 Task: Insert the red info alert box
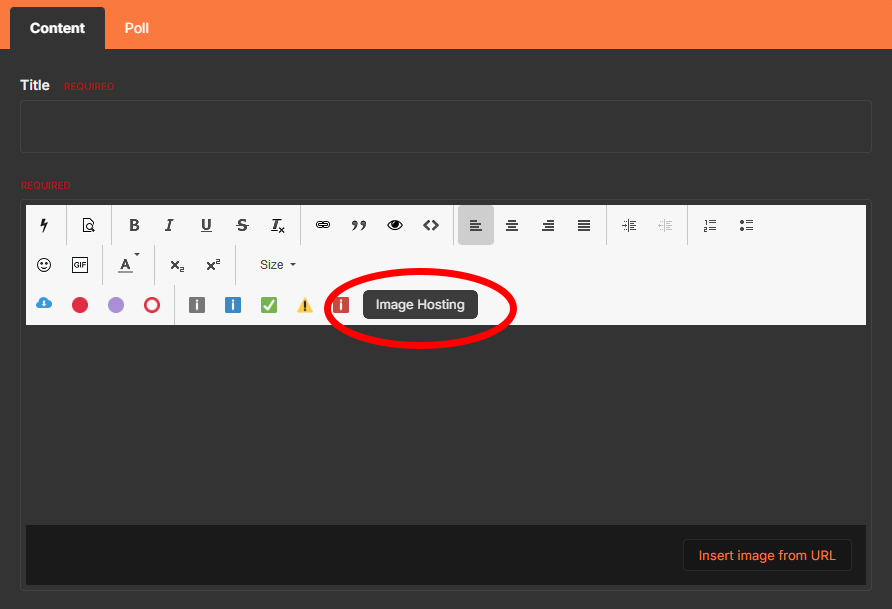pyautogui.click(x=341, y=305)
